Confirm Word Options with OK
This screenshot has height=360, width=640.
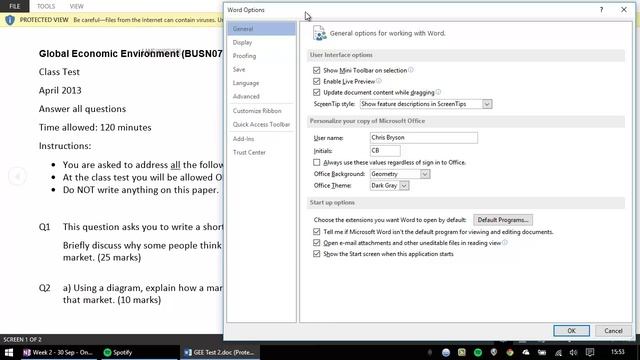tap(571, 331)
